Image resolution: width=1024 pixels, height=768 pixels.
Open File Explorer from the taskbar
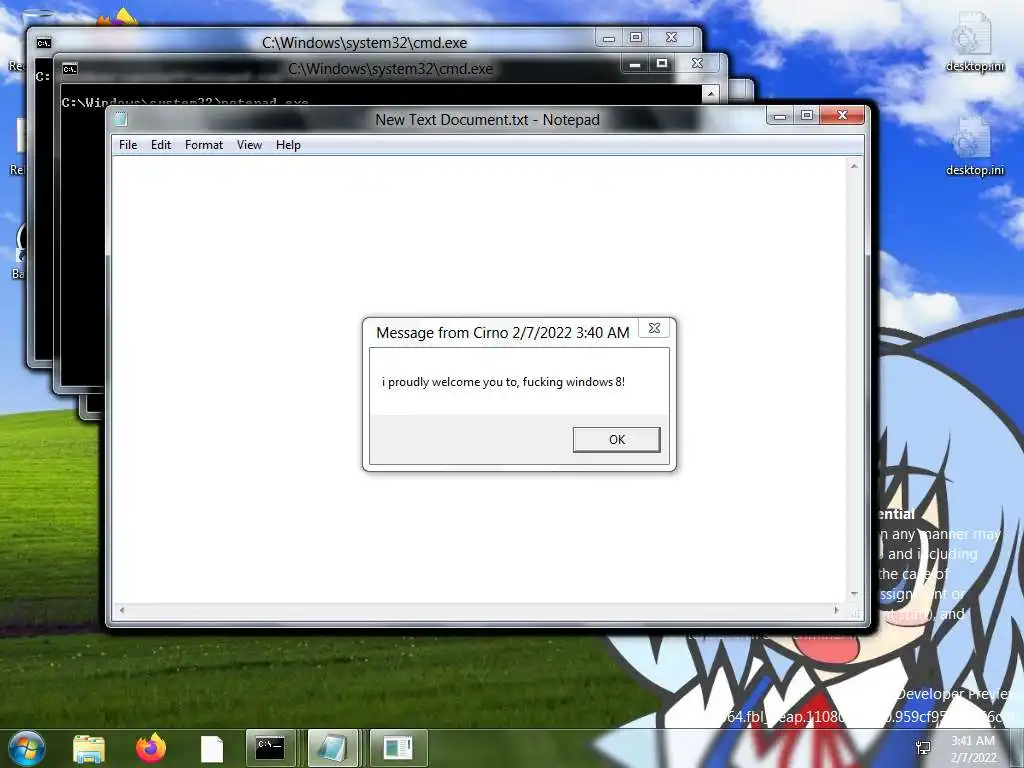[x=89, y=748]
